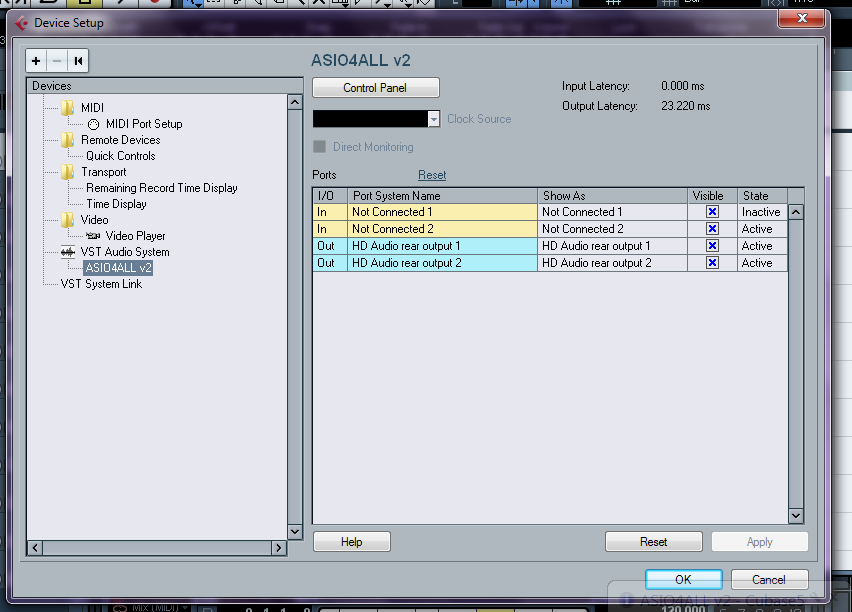852x612 pixels.
Task: Click the Transport folder icon
Action: click(x=67, y=172)
